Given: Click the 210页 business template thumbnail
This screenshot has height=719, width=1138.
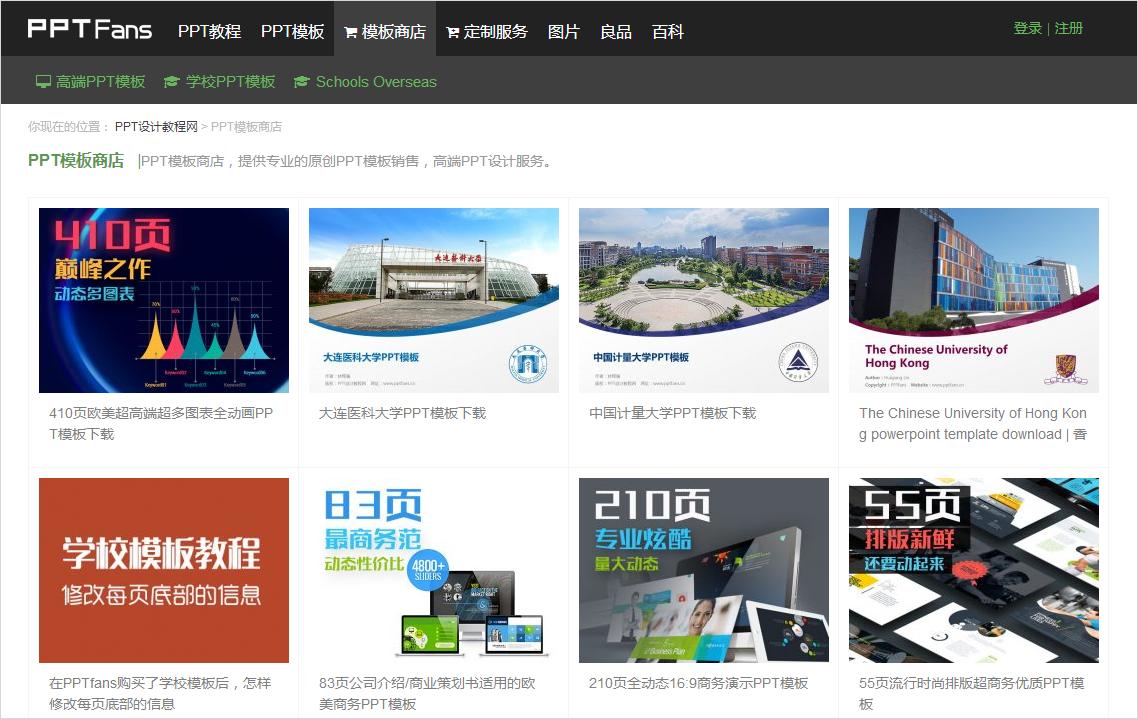Looking at the screenshot, I should pyautogui.click(x=703, y=570).
